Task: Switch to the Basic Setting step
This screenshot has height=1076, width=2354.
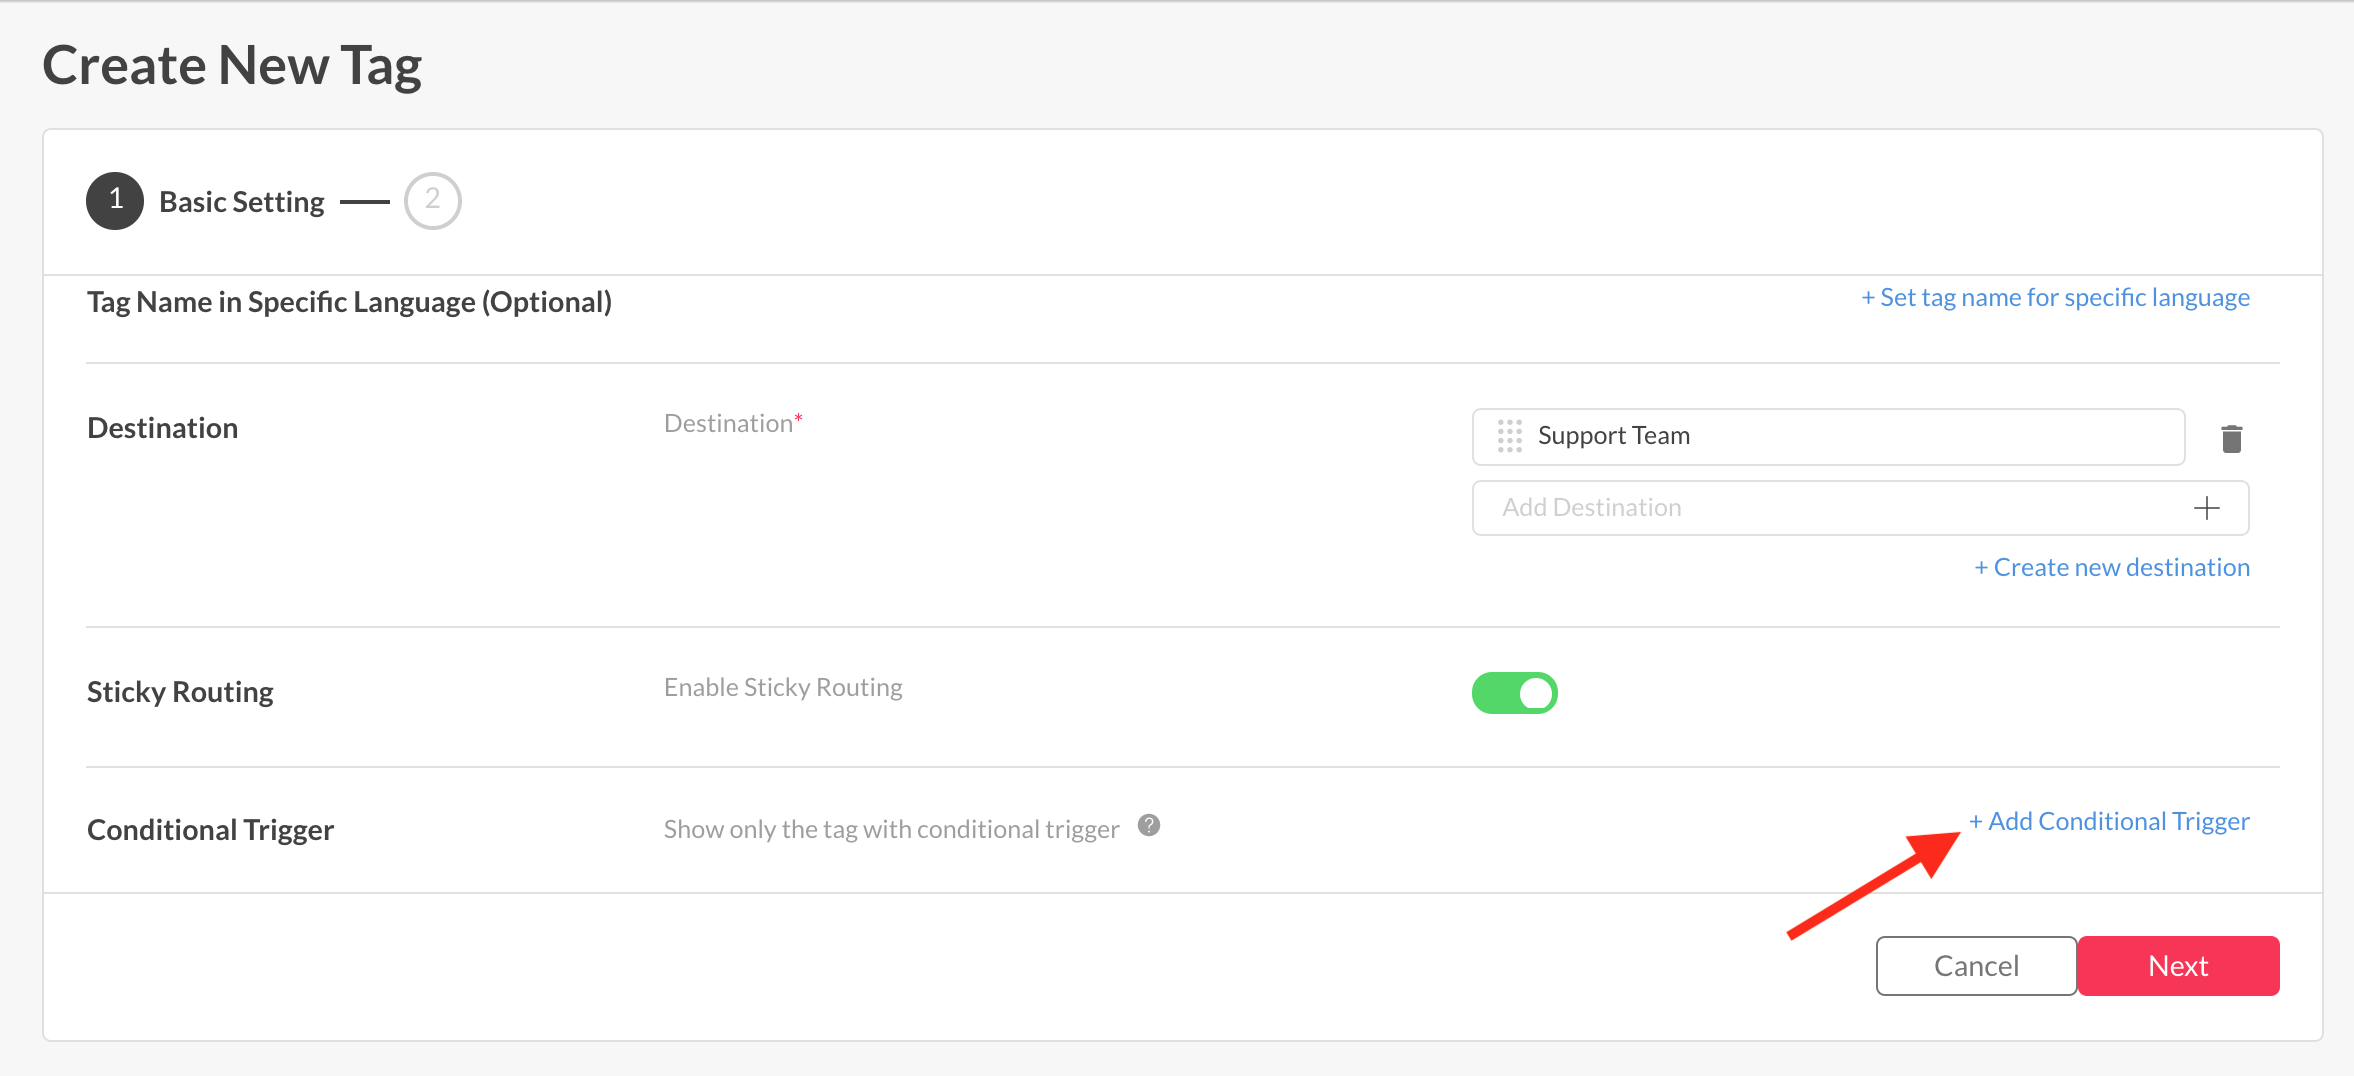Action: pyautogui.click(x=241, y=202)
